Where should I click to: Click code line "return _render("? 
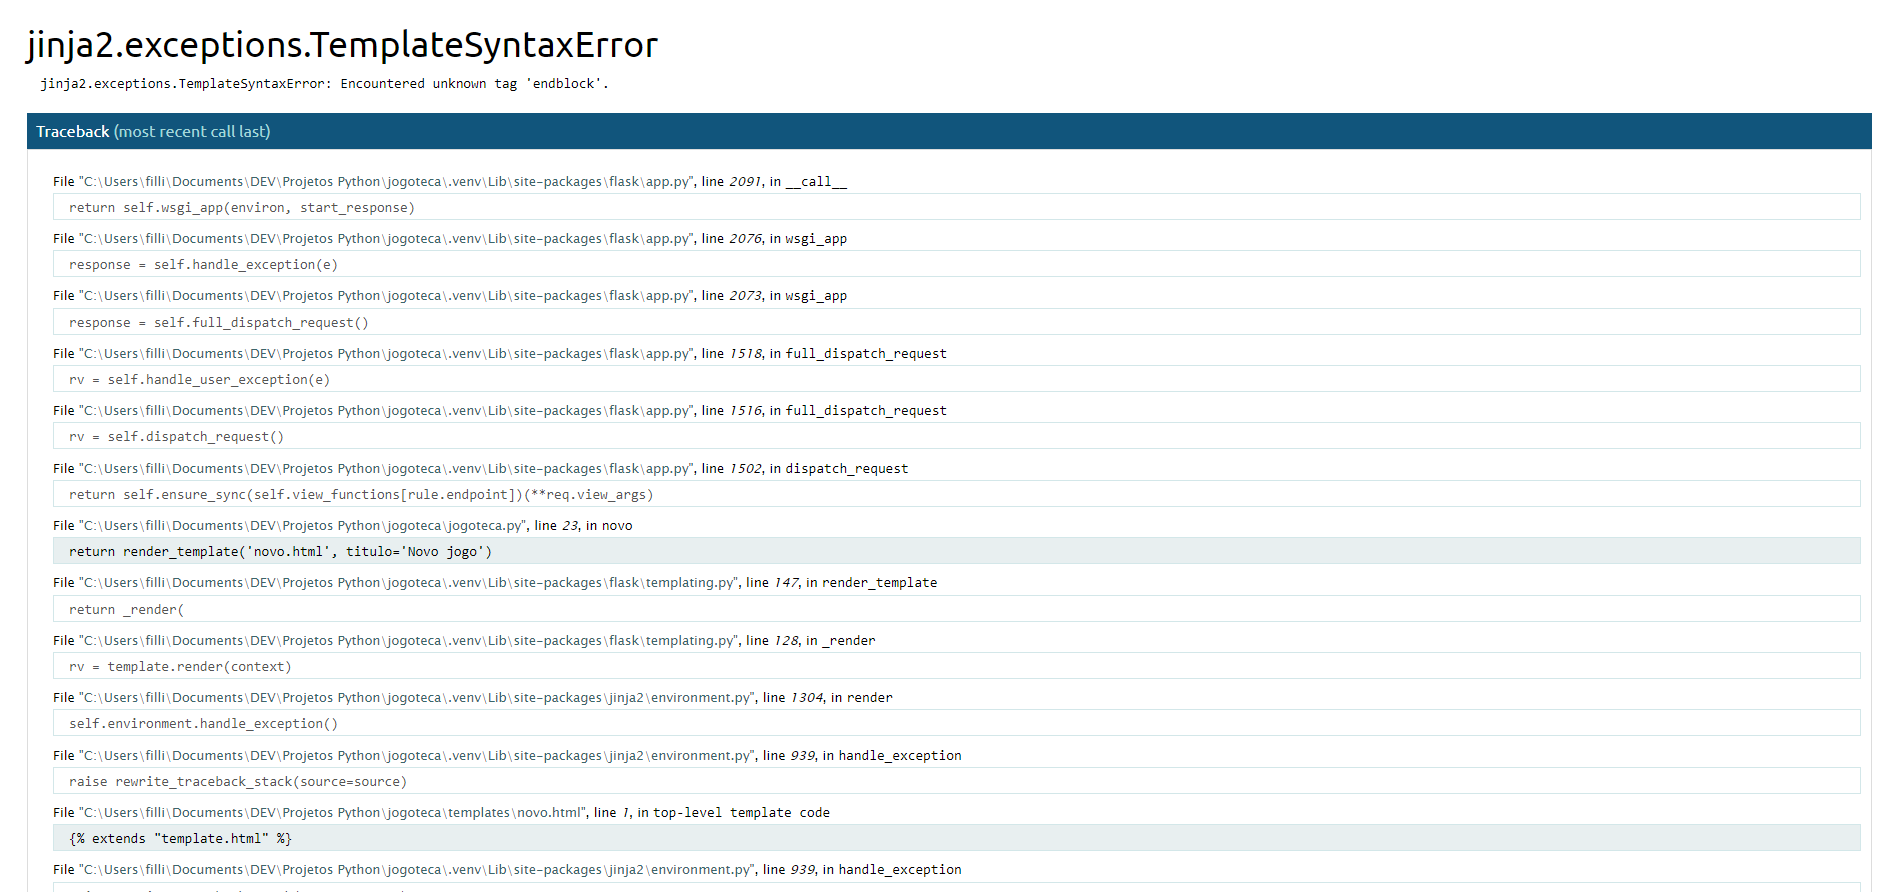click(956, 609)
